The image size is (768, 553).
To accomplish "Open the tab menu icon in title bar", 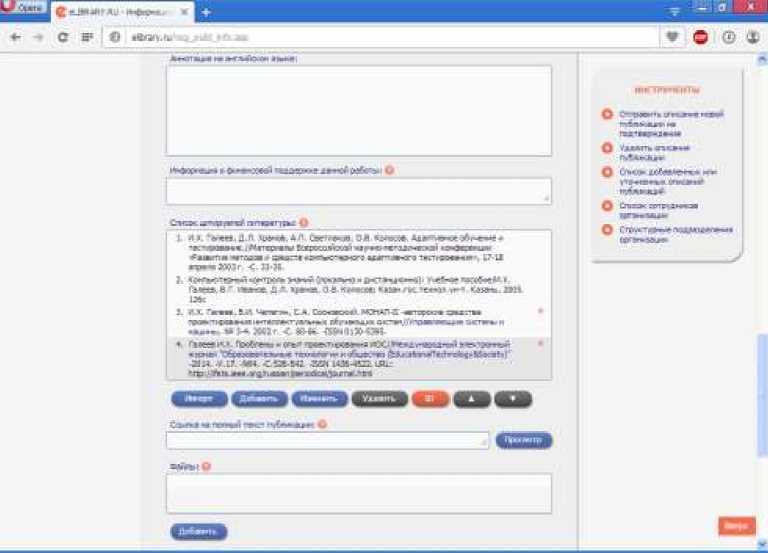I will point(674,11).
